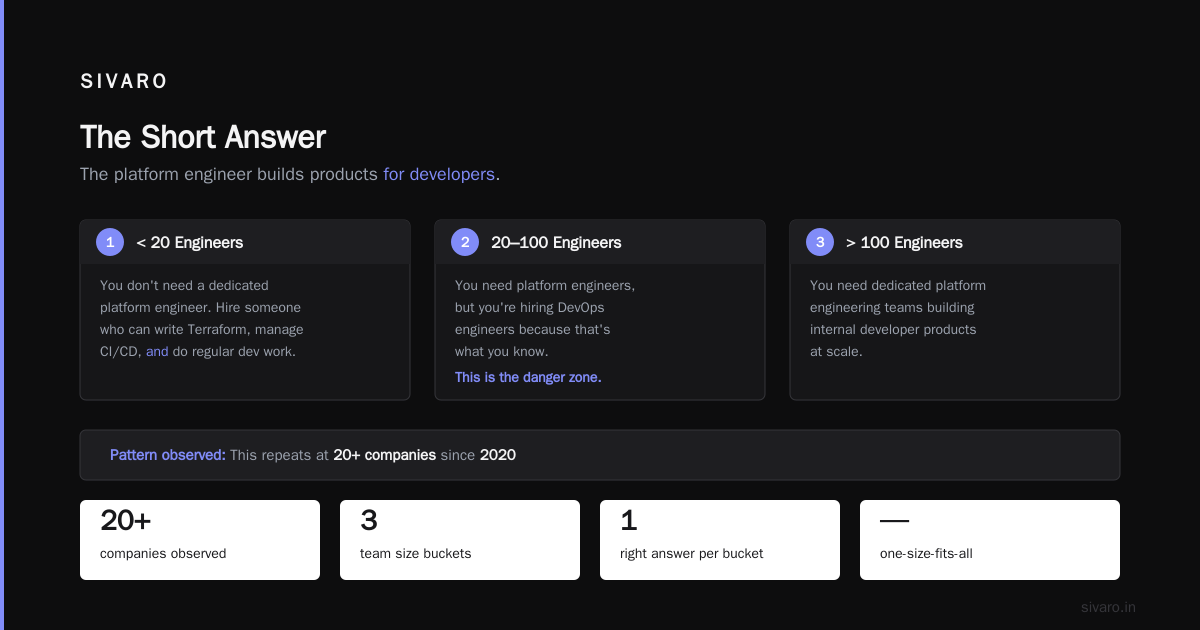Click the '1' stat number
This screenshot has width=1200, height=630.
[628, 521]
